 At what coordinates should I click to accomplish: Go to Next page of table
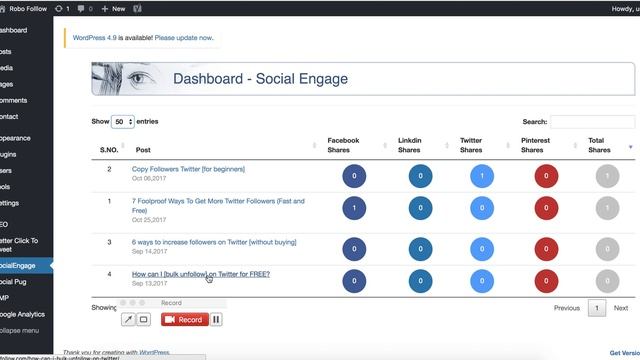tap(621, 308)
